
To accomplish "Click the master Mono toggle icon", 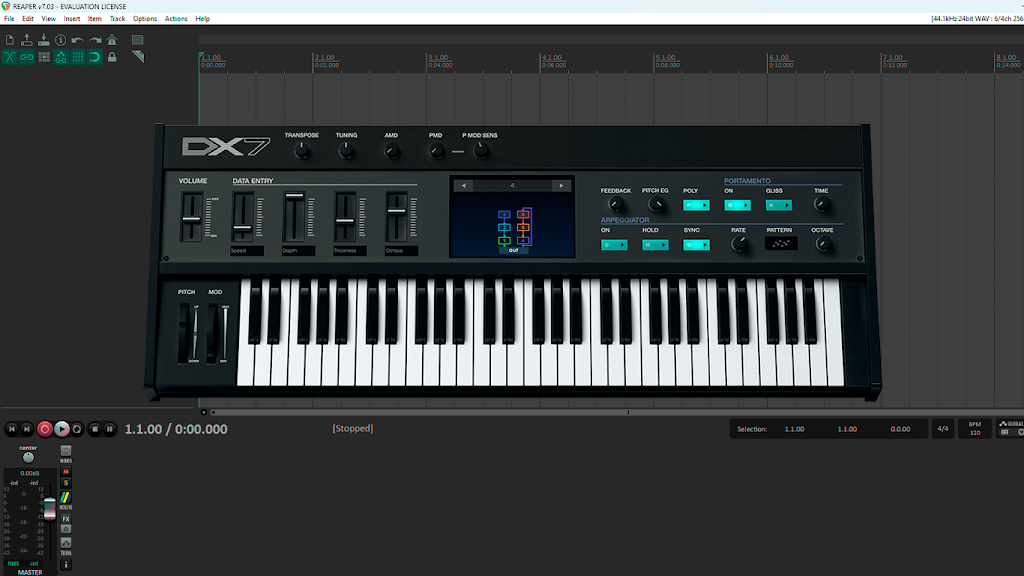I will [x=66, y=451].
